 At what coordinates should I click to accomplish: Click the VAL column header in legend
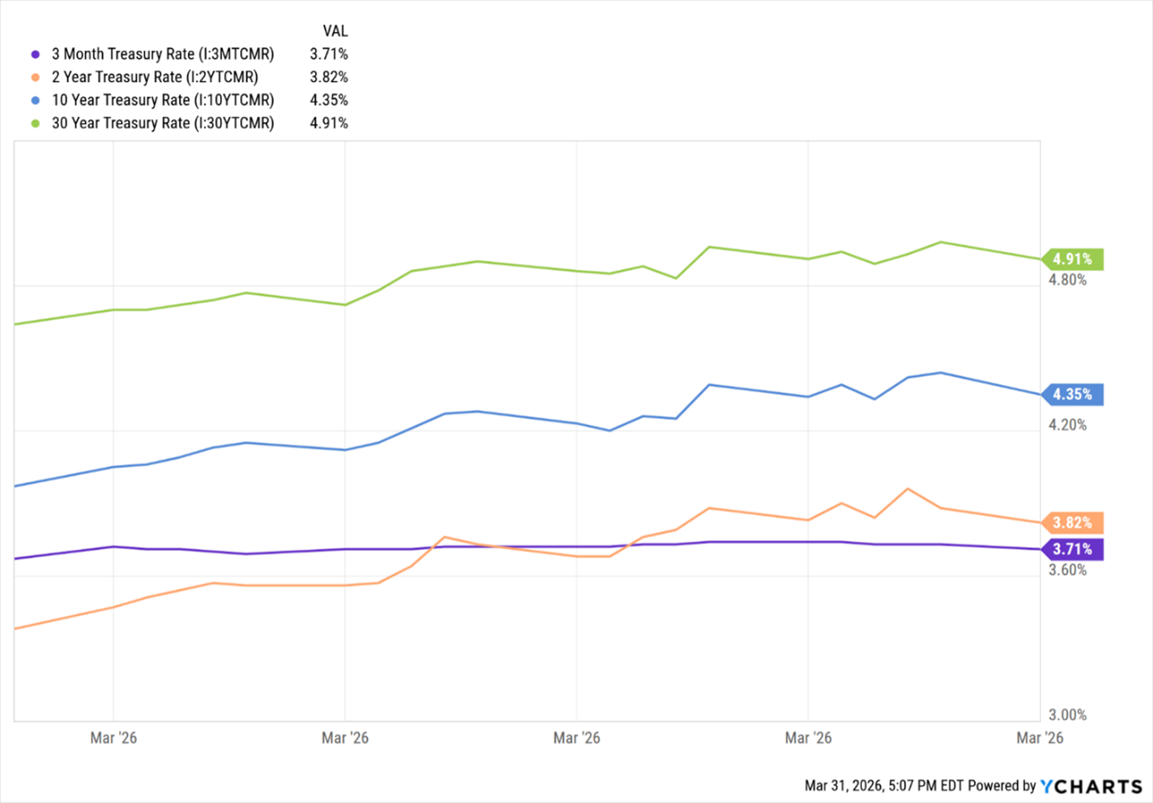tap(335, 30)
